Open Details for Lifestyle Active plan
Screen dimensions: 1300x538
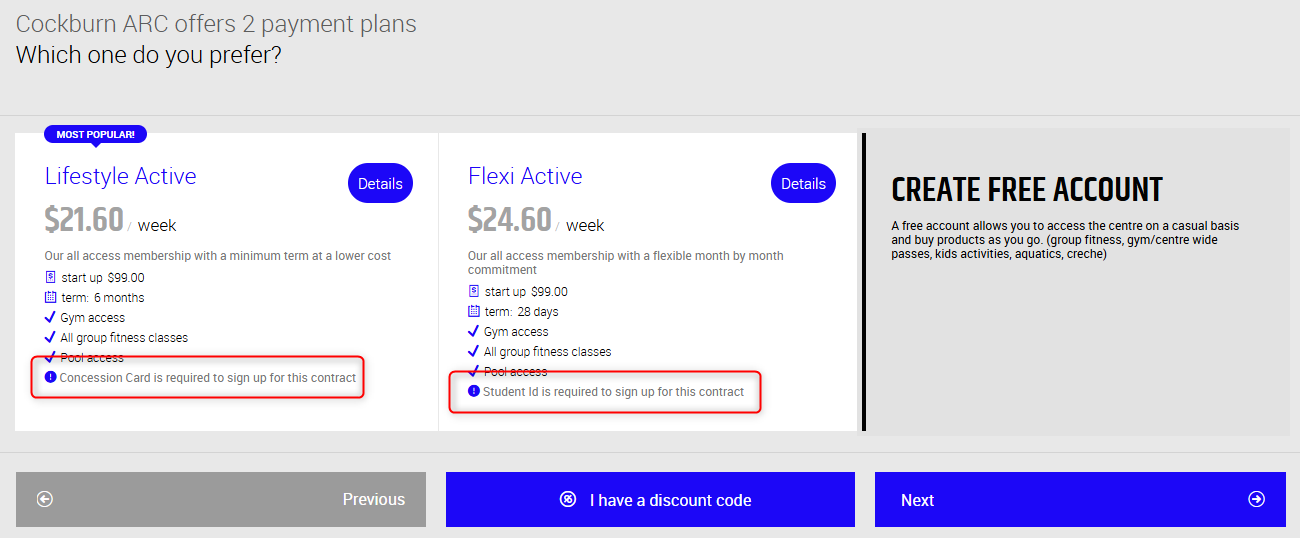380,183
